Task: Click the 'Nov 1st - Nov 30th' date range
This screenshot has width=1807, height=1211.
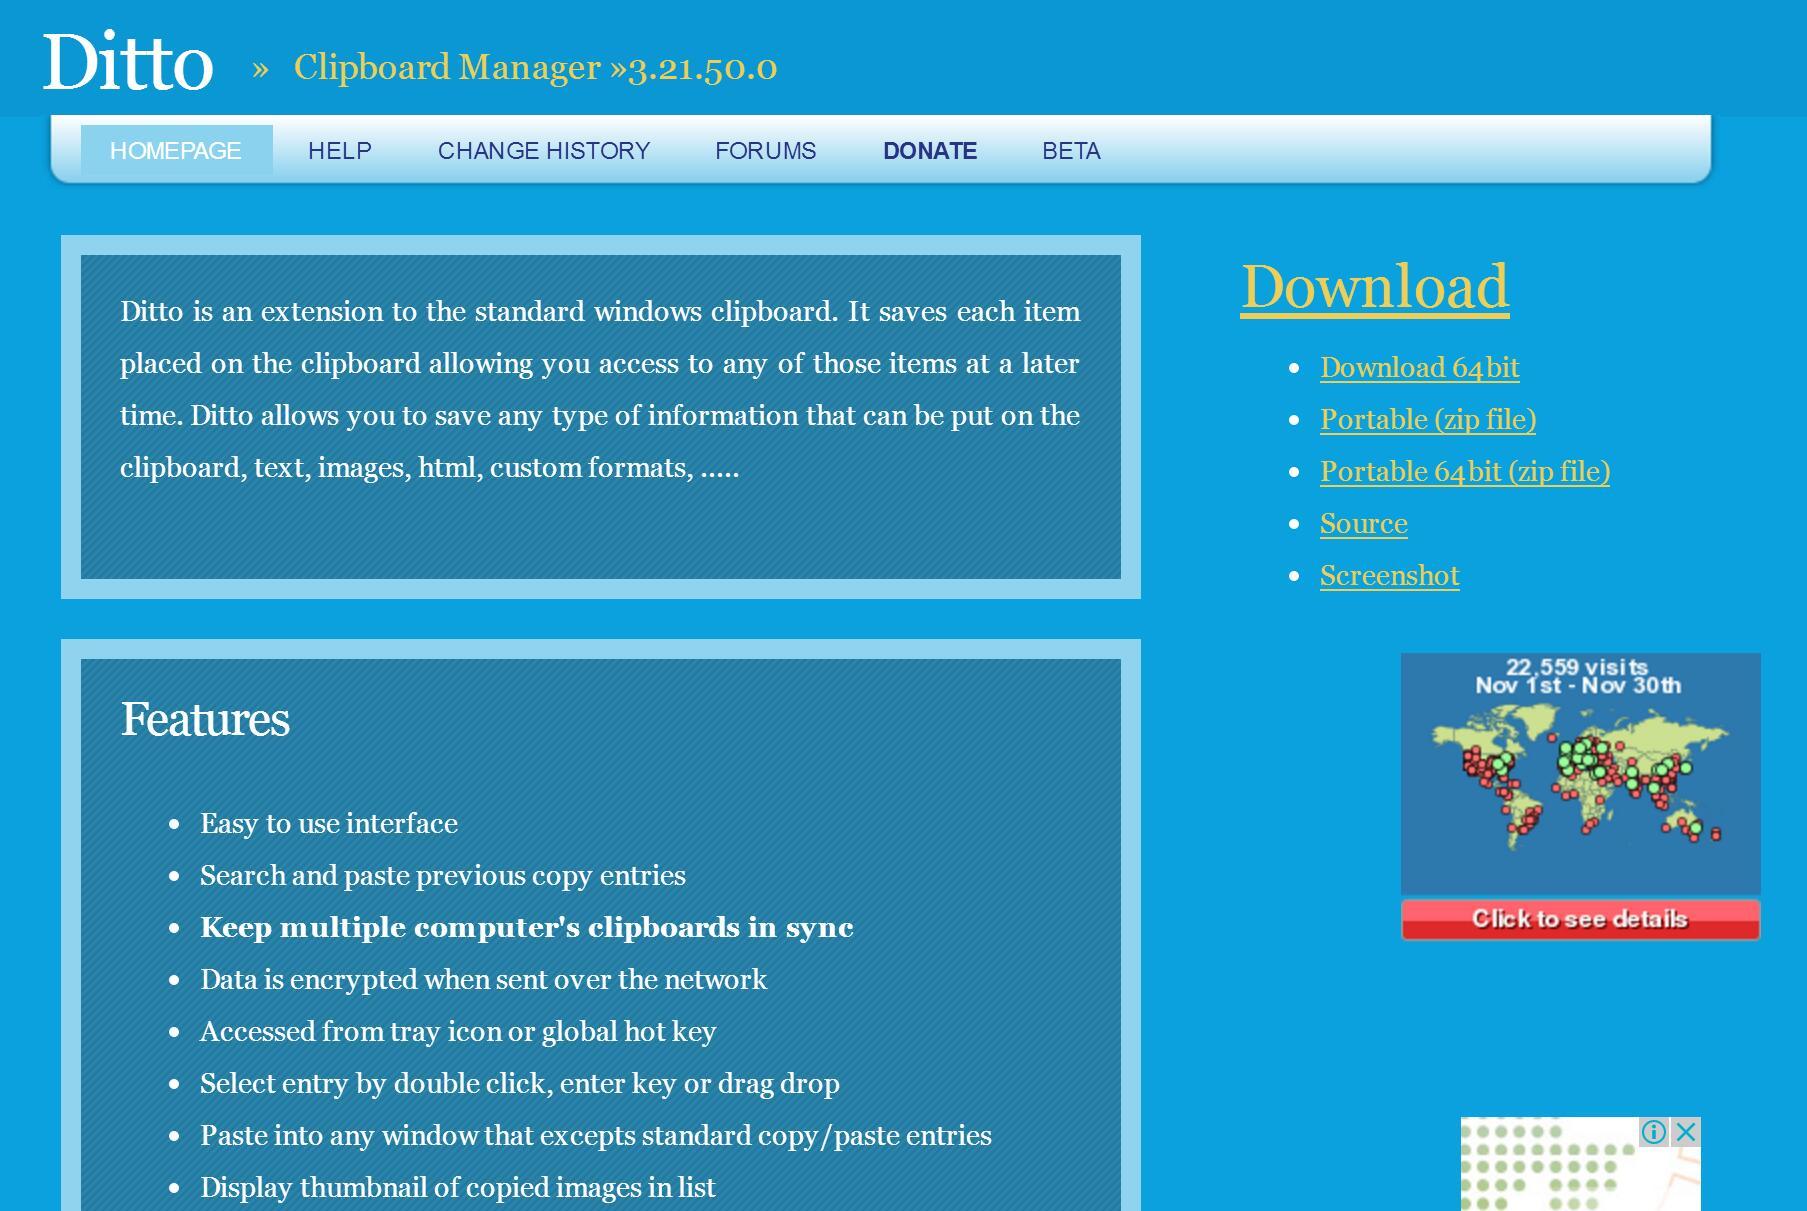Action: (1578, 686)
